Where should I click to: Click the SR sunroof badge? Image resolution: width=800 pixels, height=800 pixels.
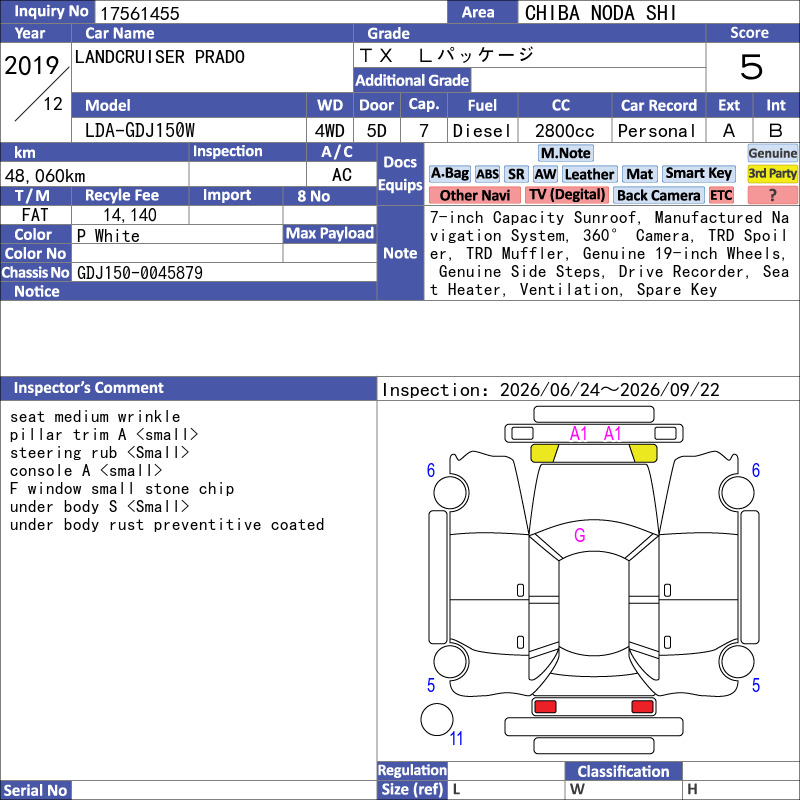point(516,174)
